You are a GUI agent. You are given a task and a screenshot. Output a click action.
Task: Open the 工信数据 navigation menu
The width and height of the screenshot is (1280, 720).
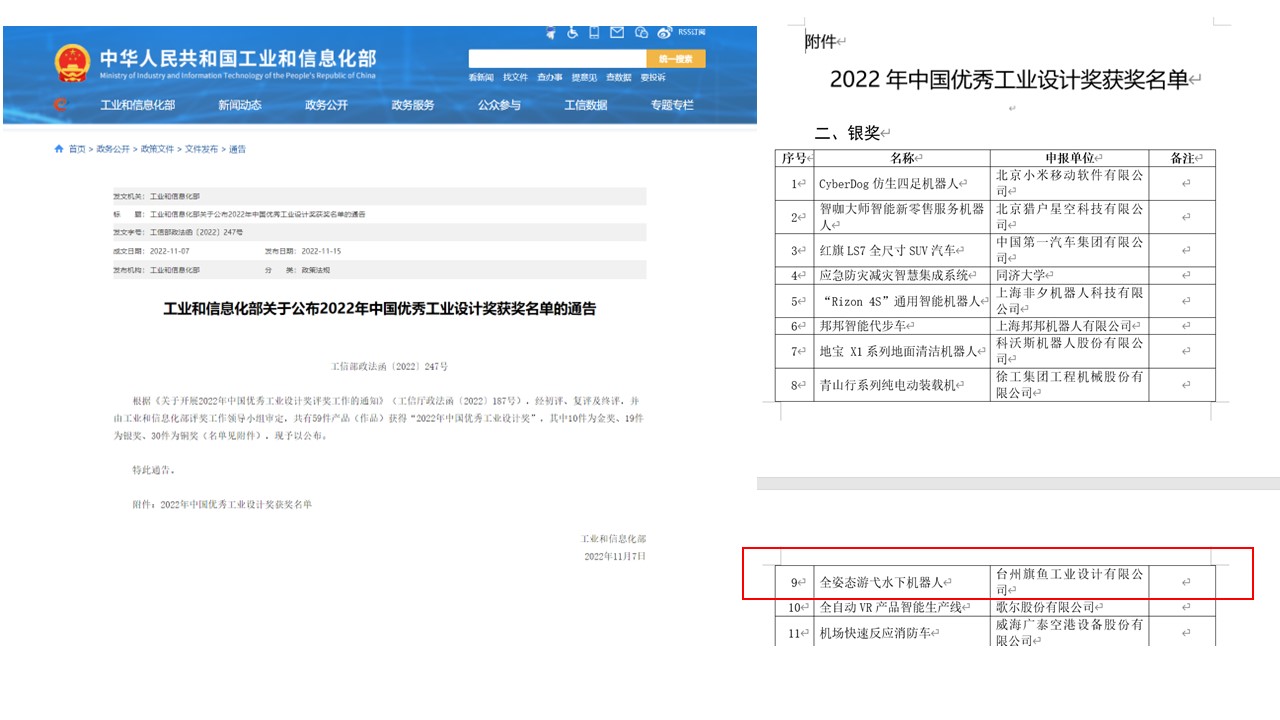(x=586, y=105)
